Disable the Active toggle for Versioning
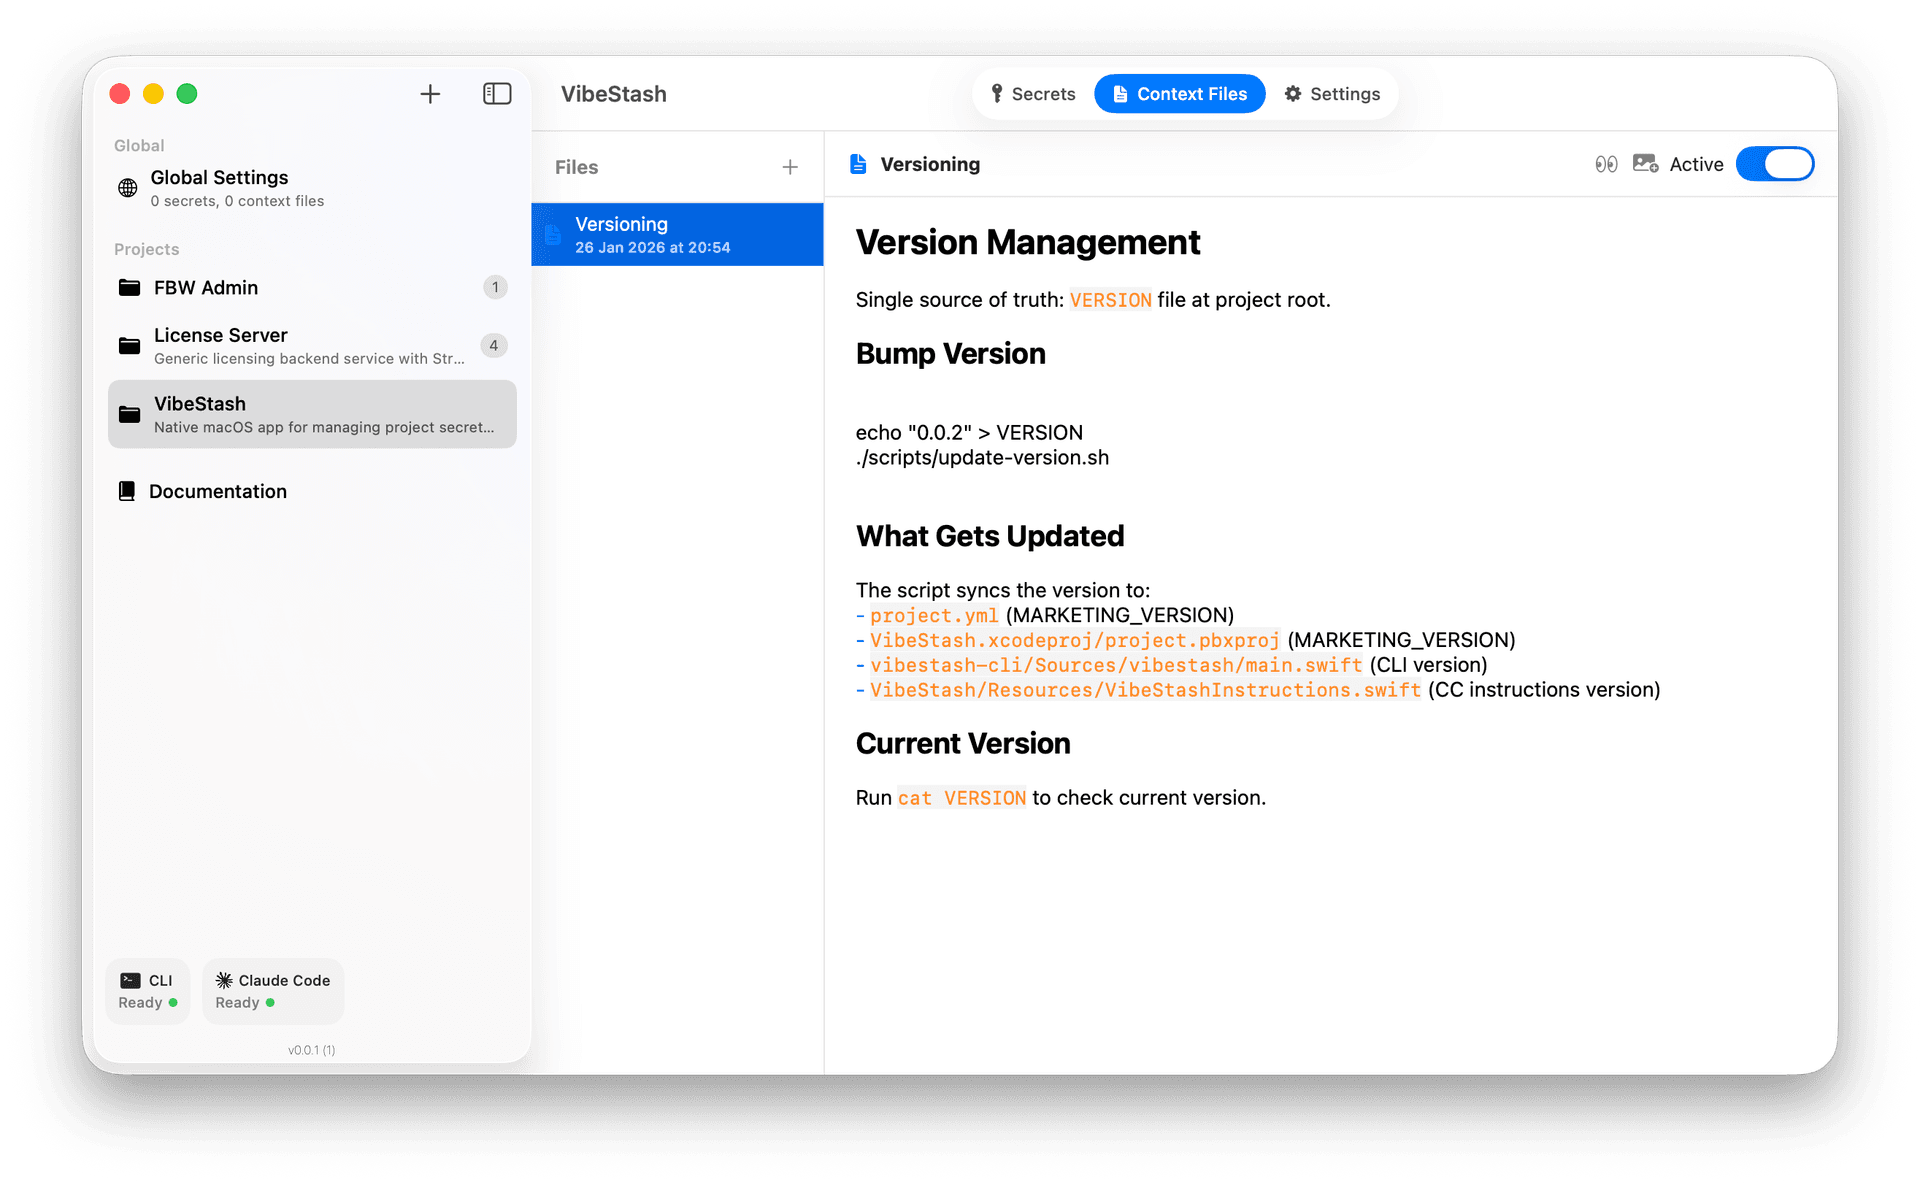This screenshot has width=1920, height=1183. click(1775, 163)
